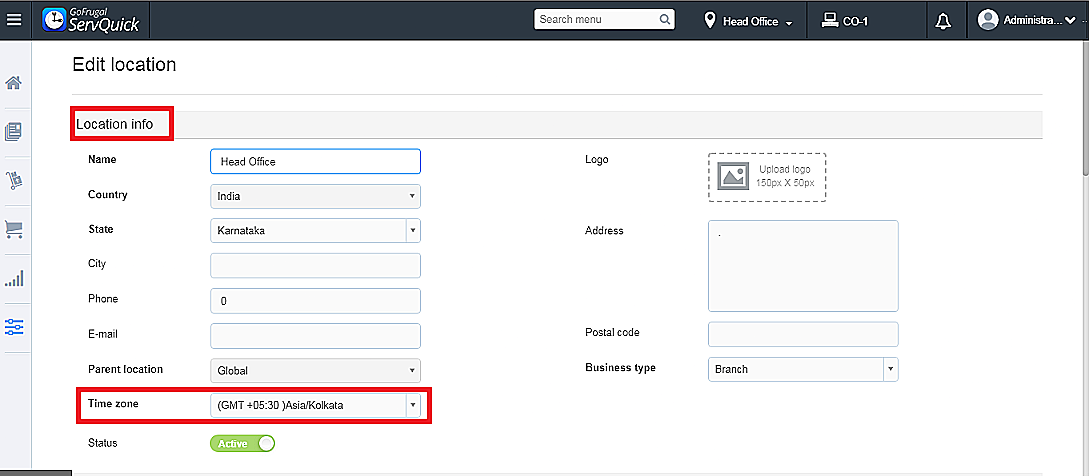1089x476 pixels.
Task: Open the sidebar shopping cart icon
Action: click(14, 230)
